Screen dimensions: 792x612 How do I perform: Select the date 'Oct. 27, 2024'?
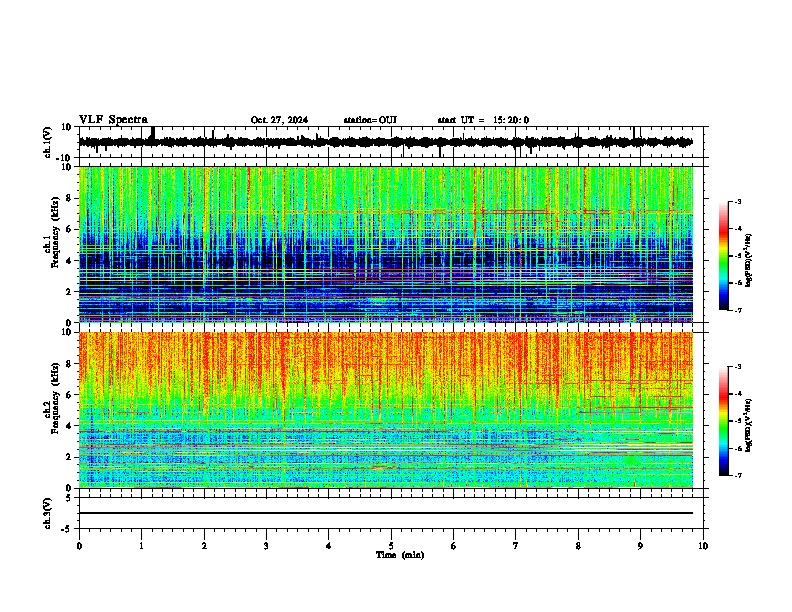pos(279,120)
